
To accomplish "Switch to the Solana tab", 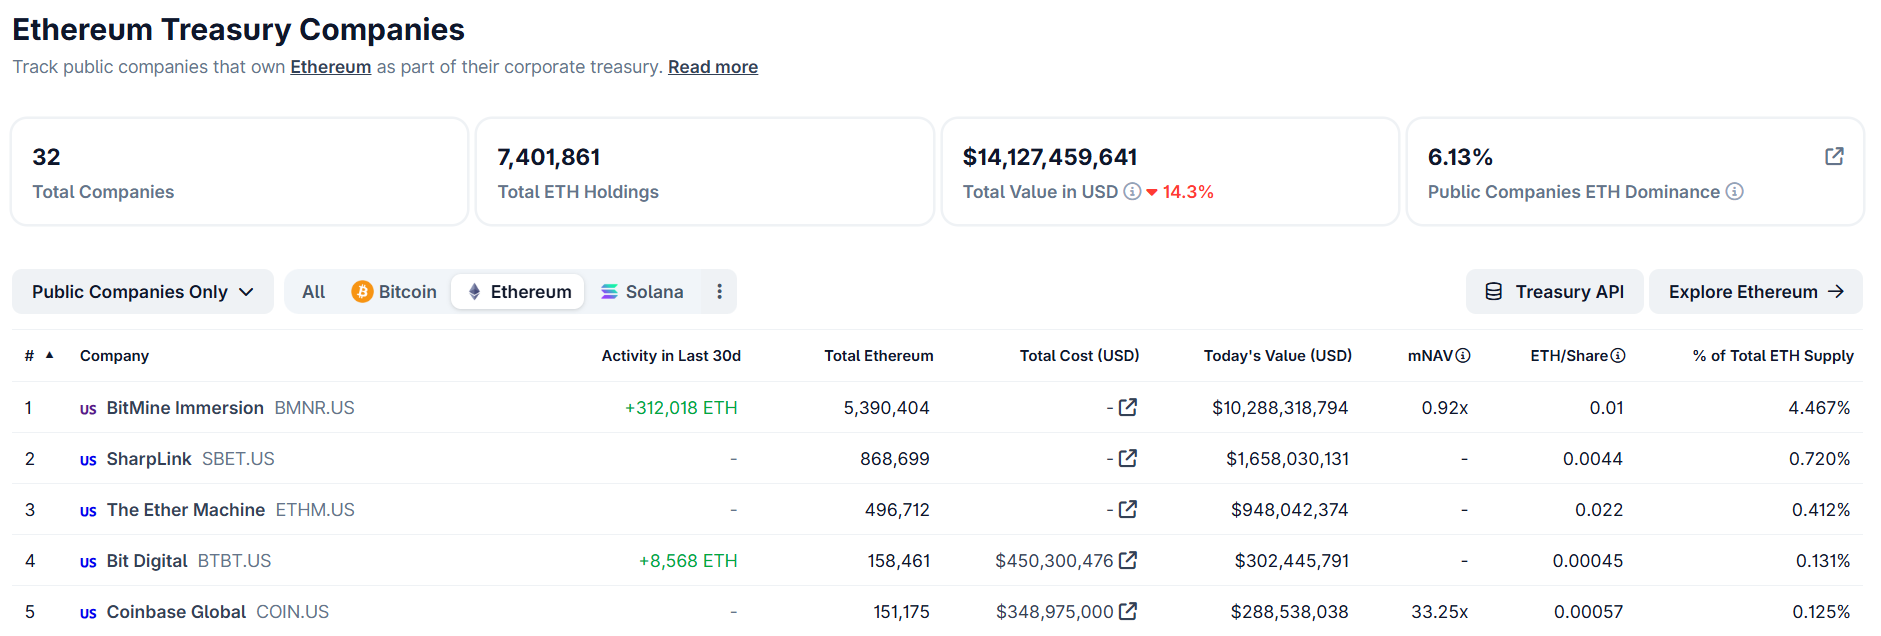I will point(642,291).
